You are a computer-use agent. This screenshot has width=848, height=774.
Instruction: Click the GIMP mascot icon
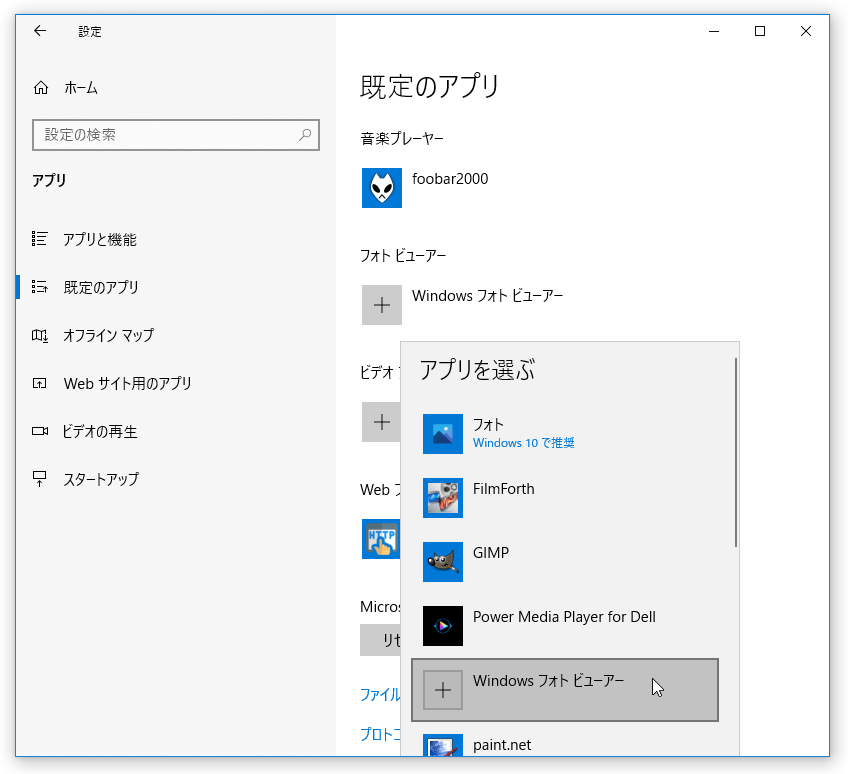coord(443,562)
